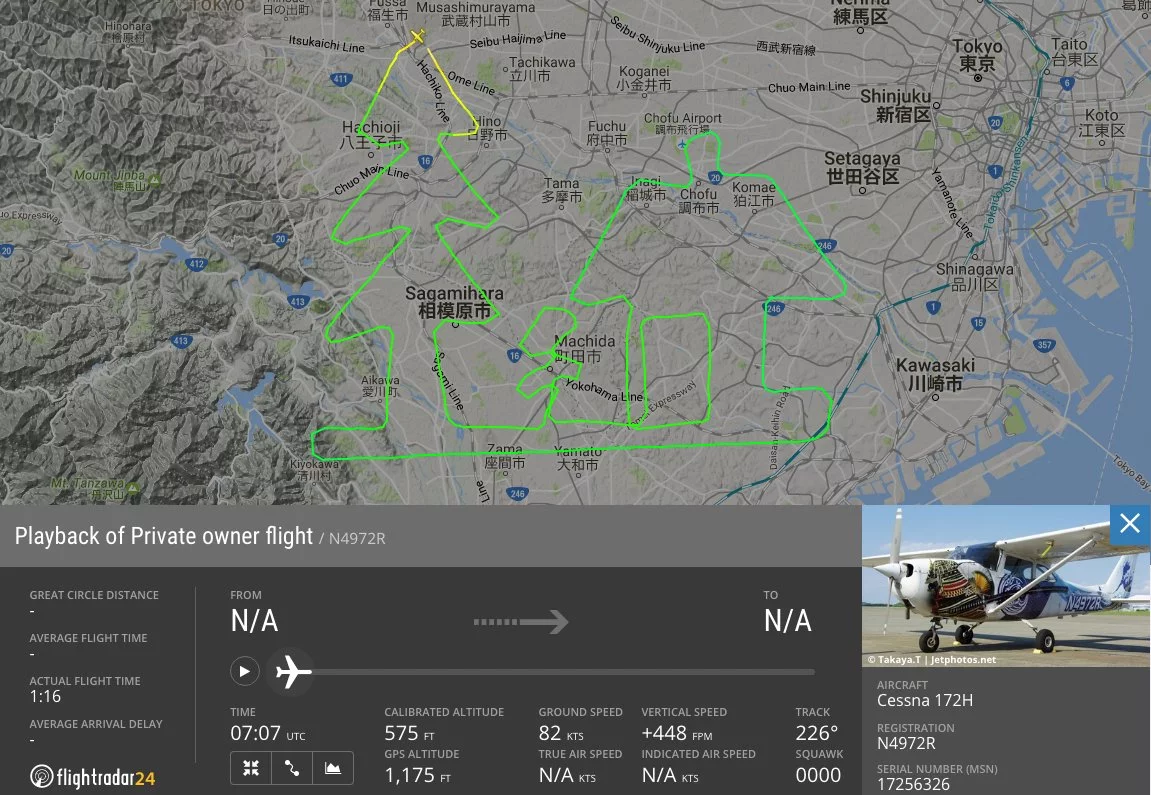1151x795 pixels.
Task: Click the yellow aircraft icon on map
Action: (417, 37)
